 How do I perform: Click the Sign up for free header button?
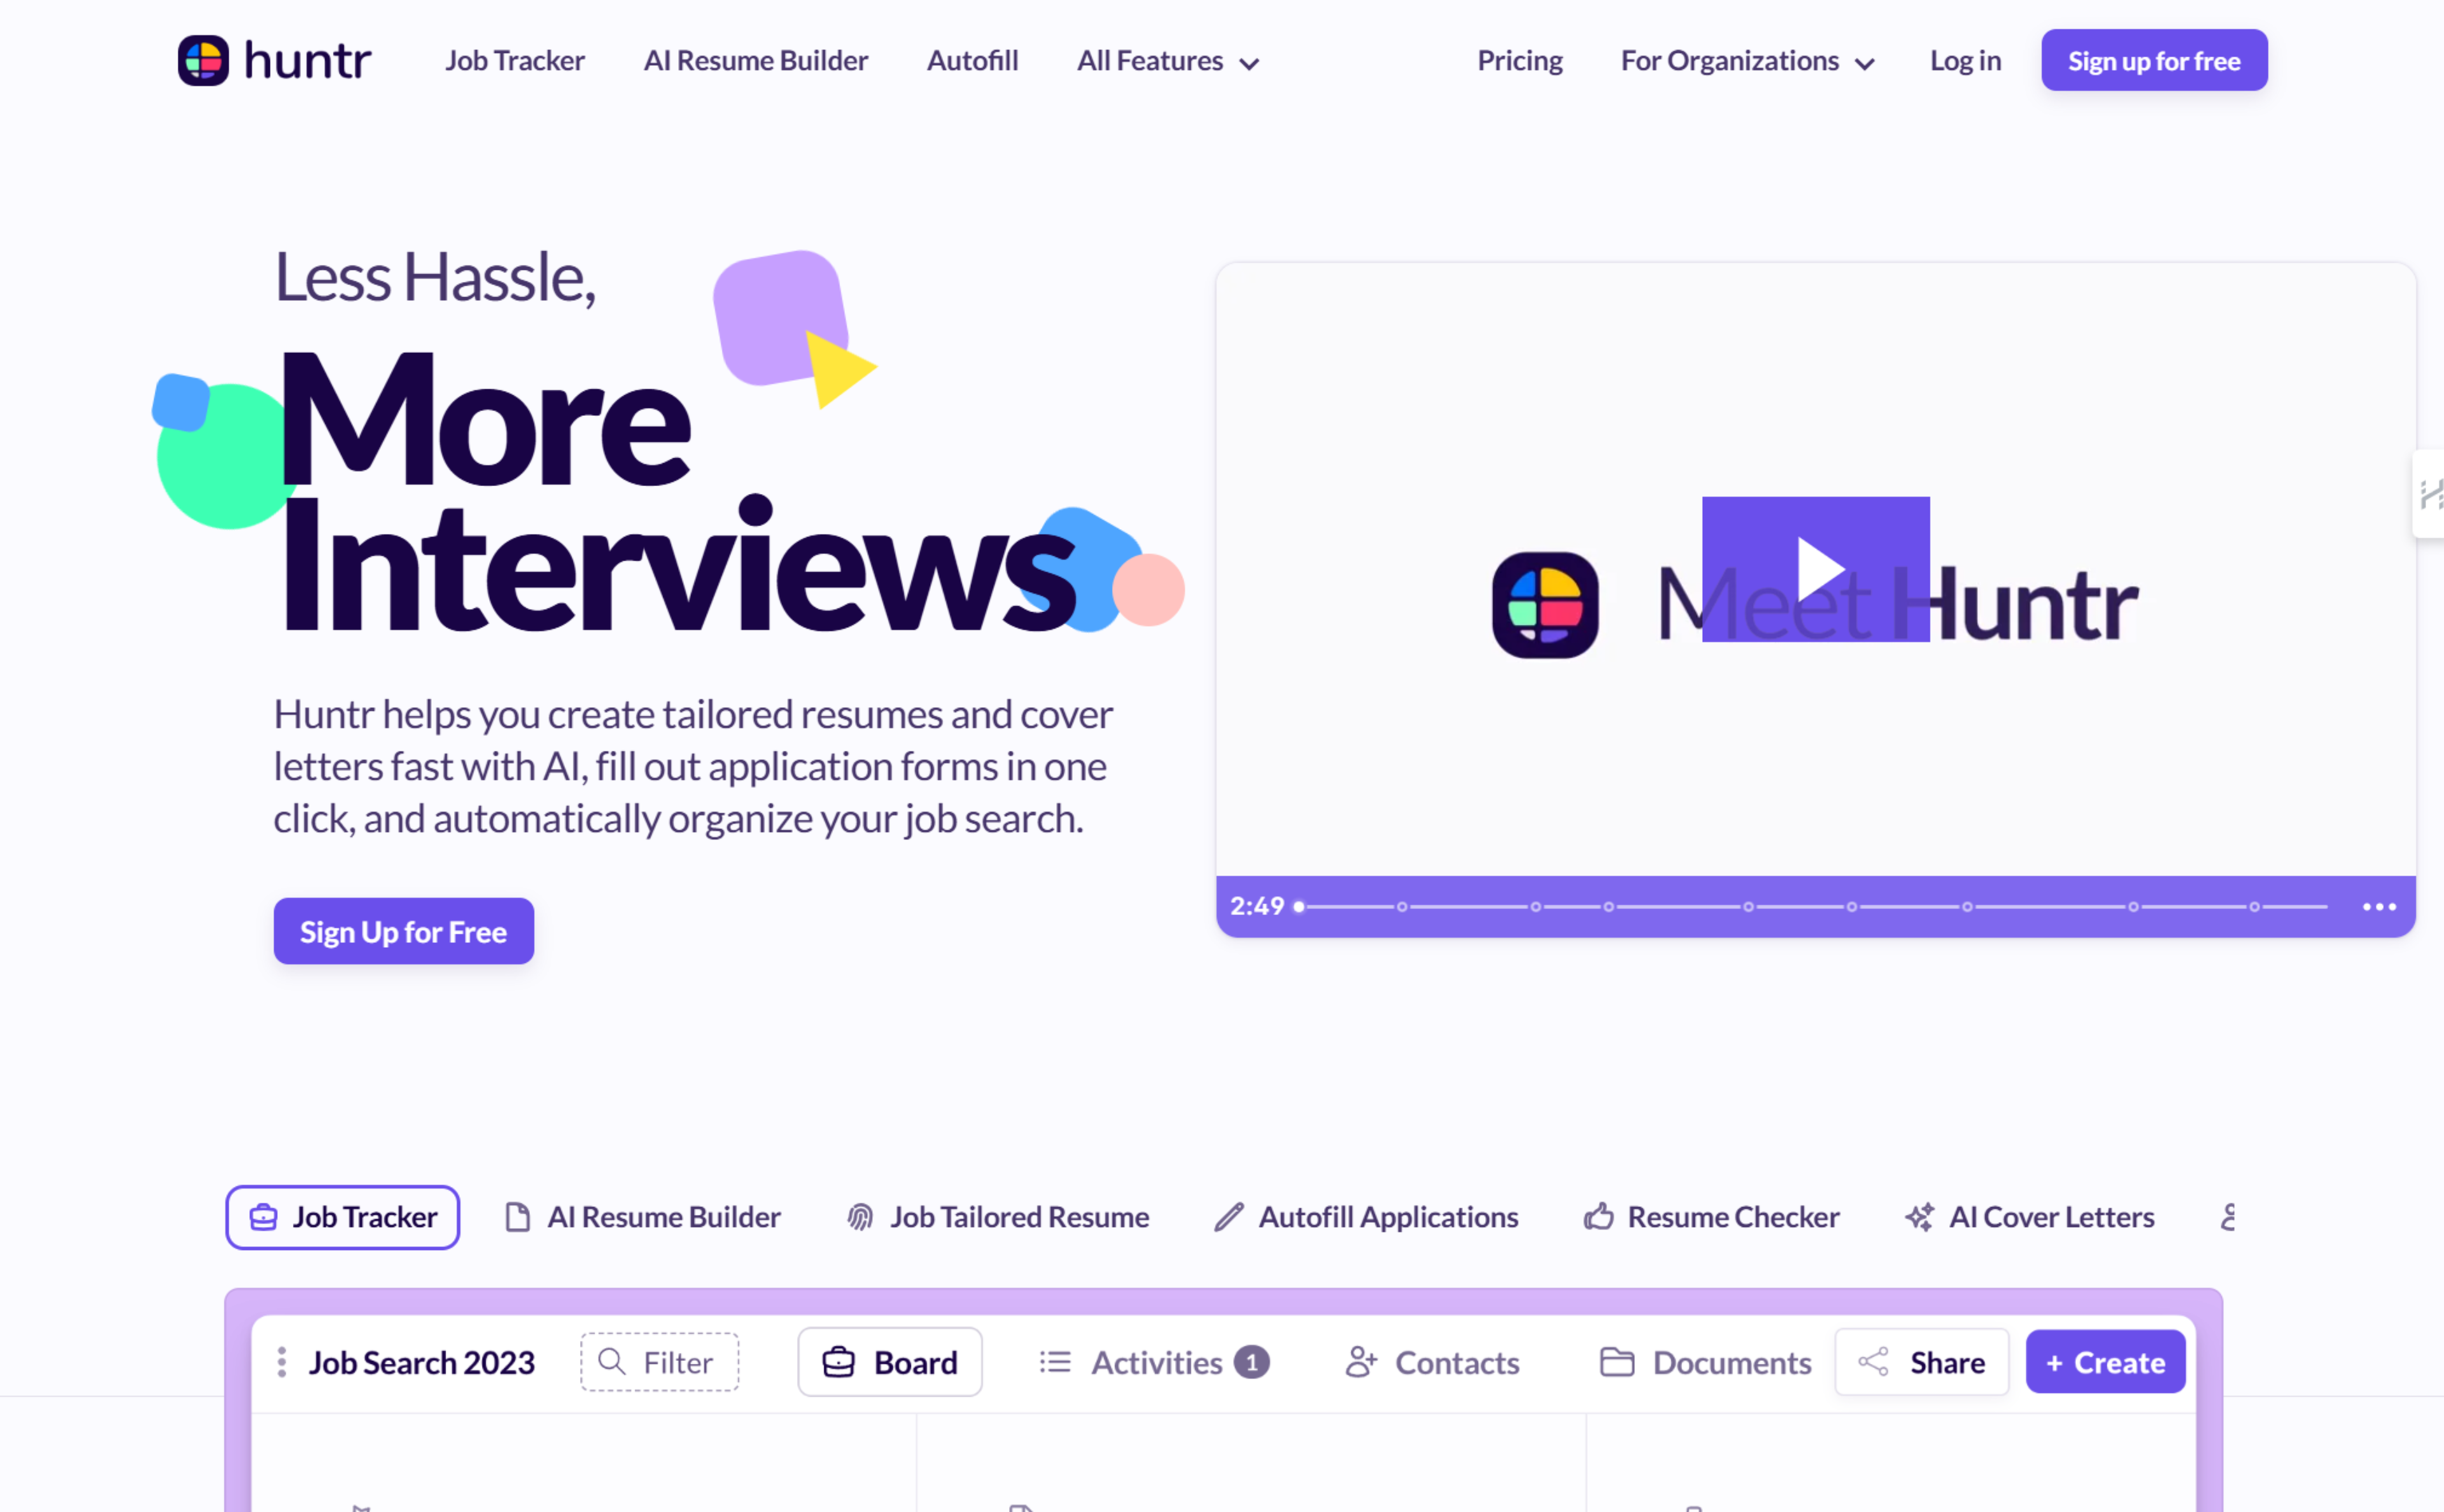click(x=2154, y=60)
